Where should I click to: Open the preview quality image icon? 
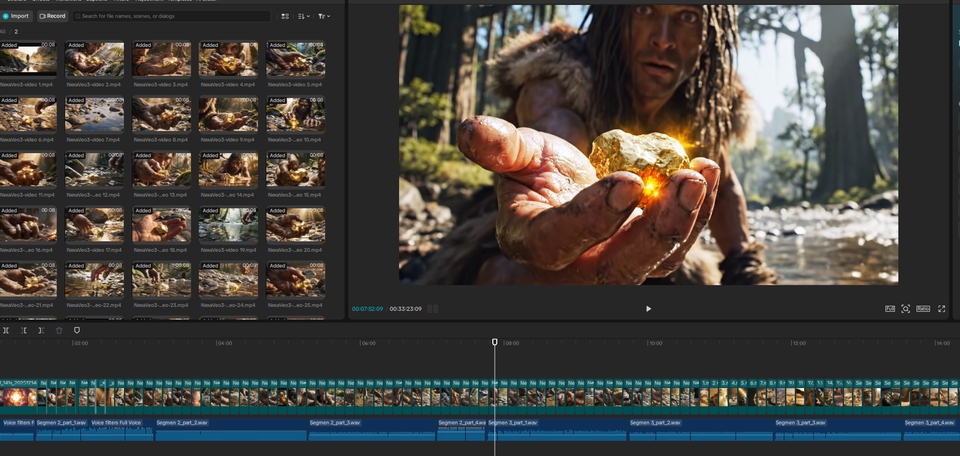889,309
